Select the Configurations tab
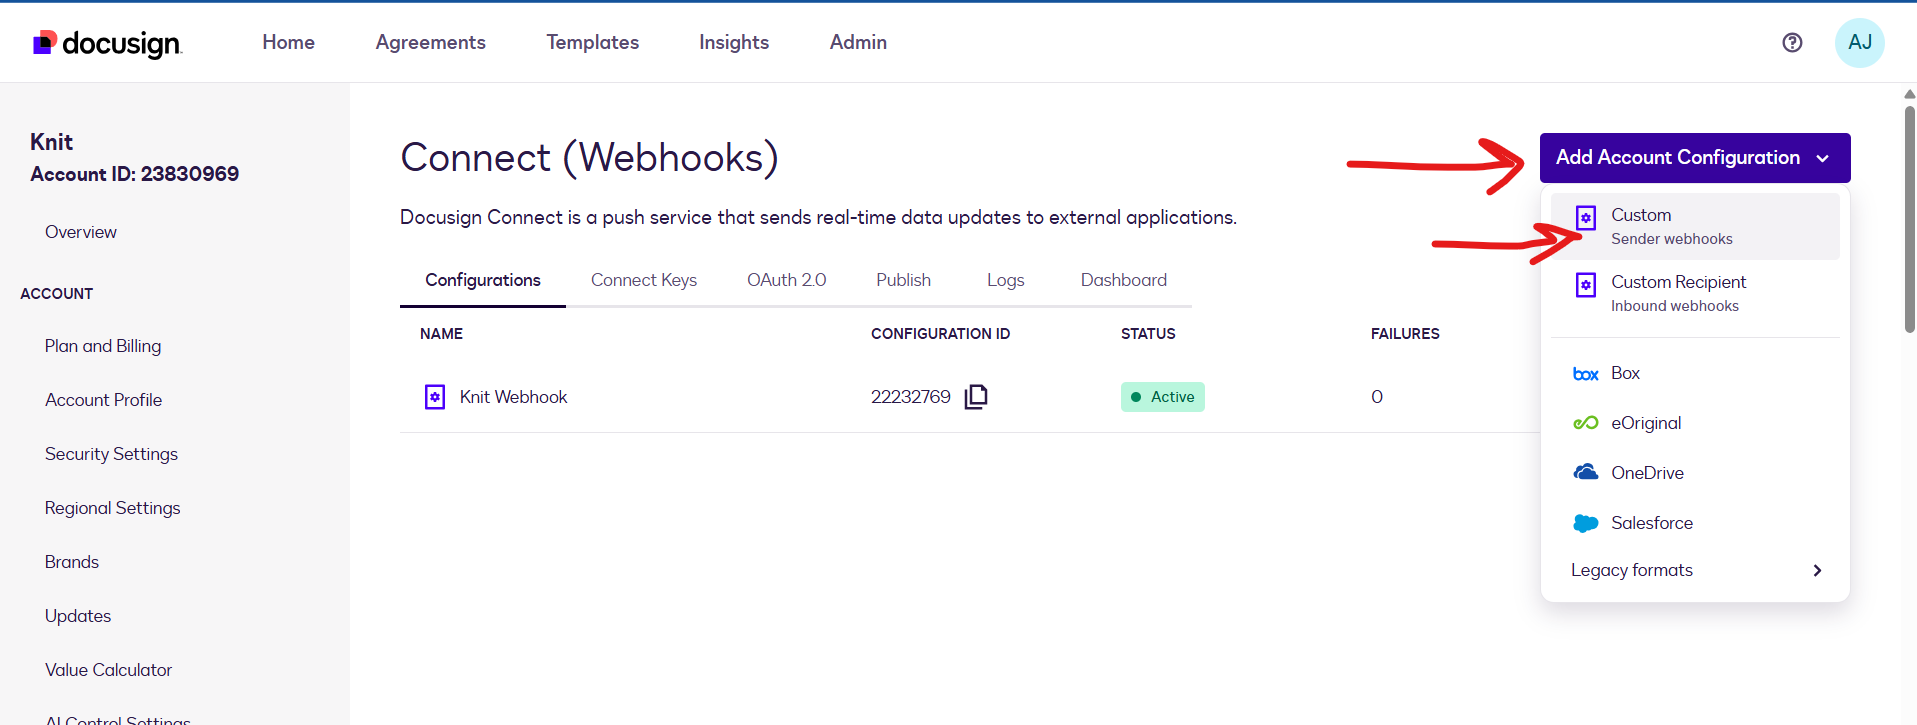 pyautogui.click(x=483, y=280)
